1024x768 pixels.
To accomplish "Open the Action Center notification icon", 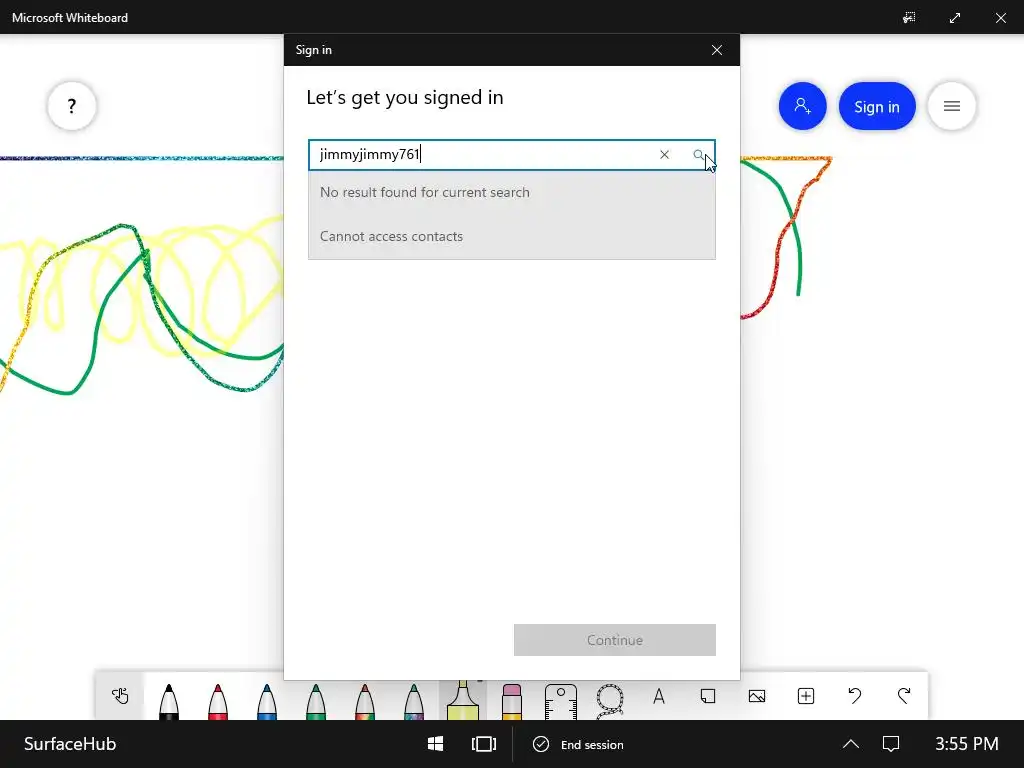I will (891, 744).
